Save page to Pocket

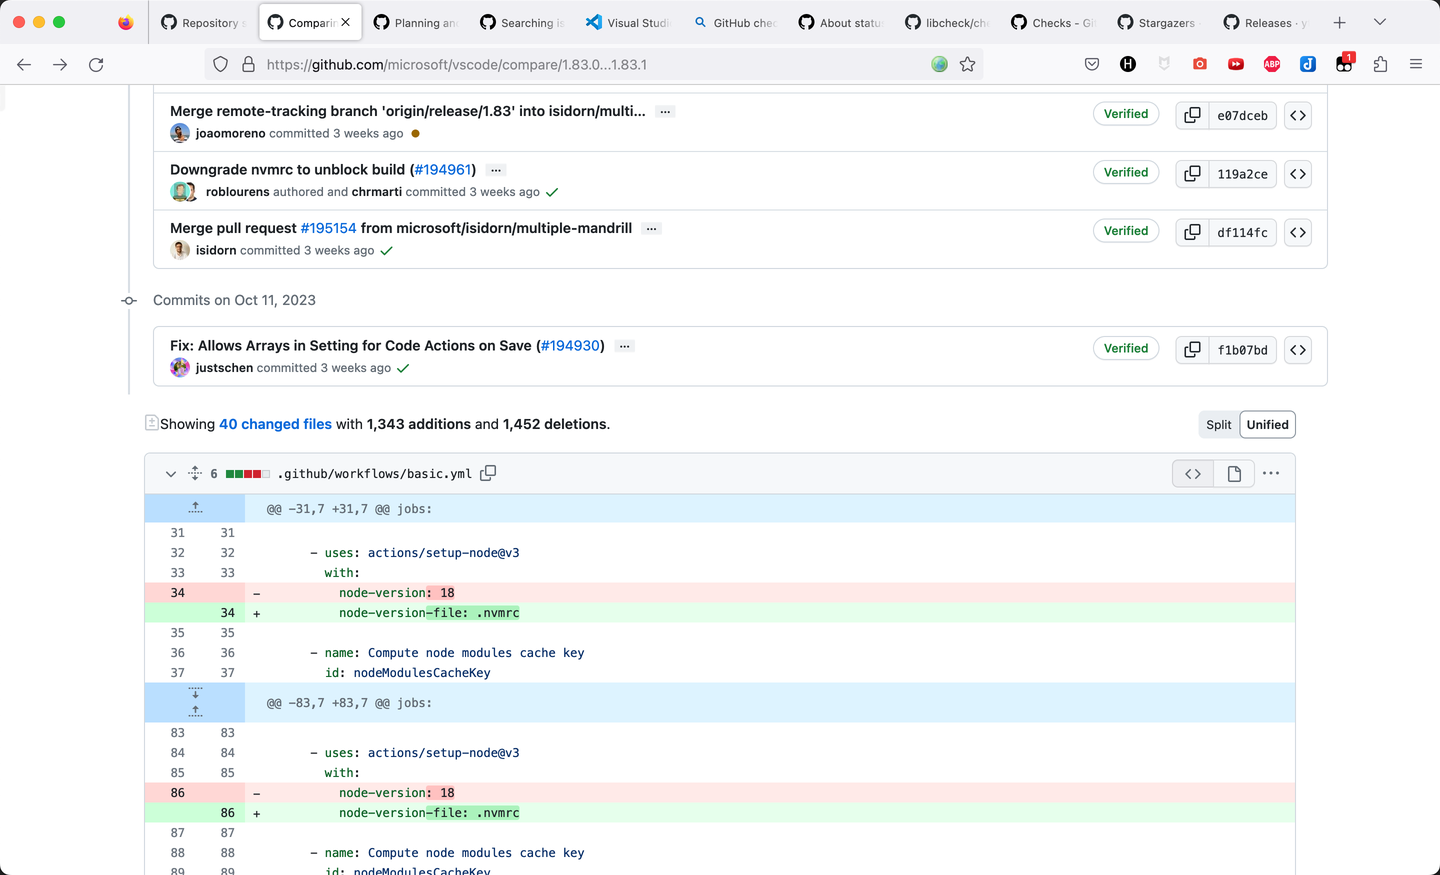point(1092,64)
